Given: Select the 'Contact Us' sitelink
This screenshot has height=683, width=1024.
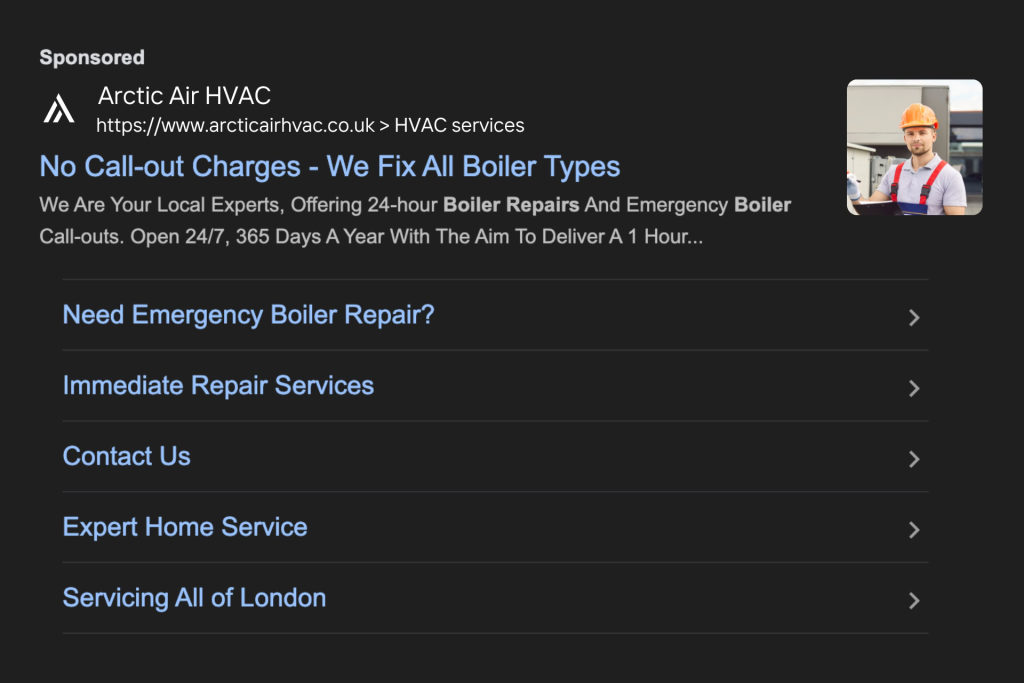Looking at the screenshot, I should (127, 457).
